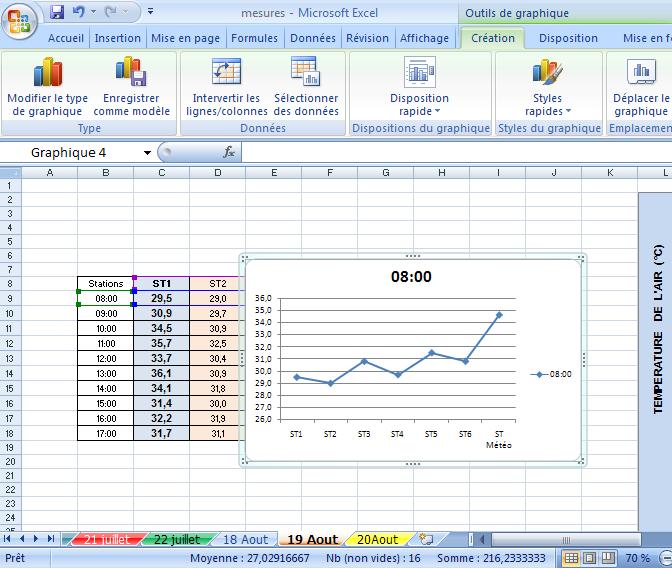672x568 pixels.
Task: Click Intervertir les lignes/colonnes
Action: tap(226, 87)
